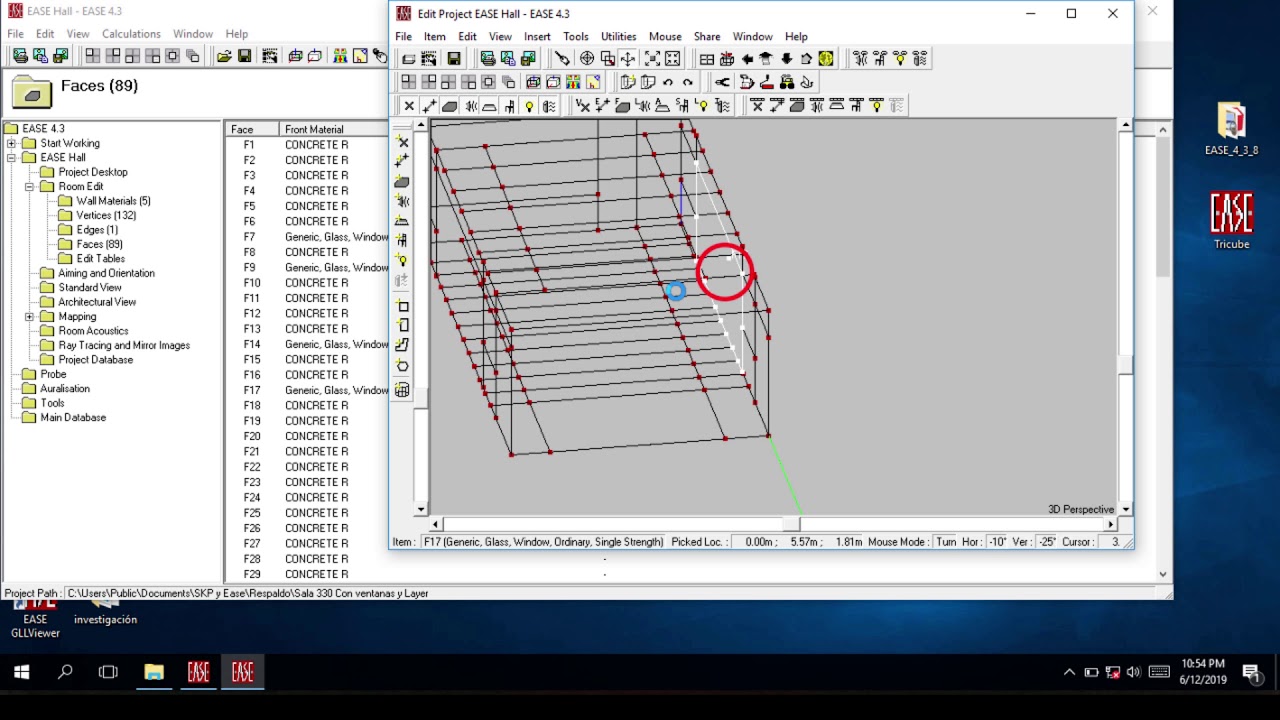Toggle loudspeakers visibility button in third toolbar row
The width and height of the screenshot is (1280, 720).
[469, 106]
